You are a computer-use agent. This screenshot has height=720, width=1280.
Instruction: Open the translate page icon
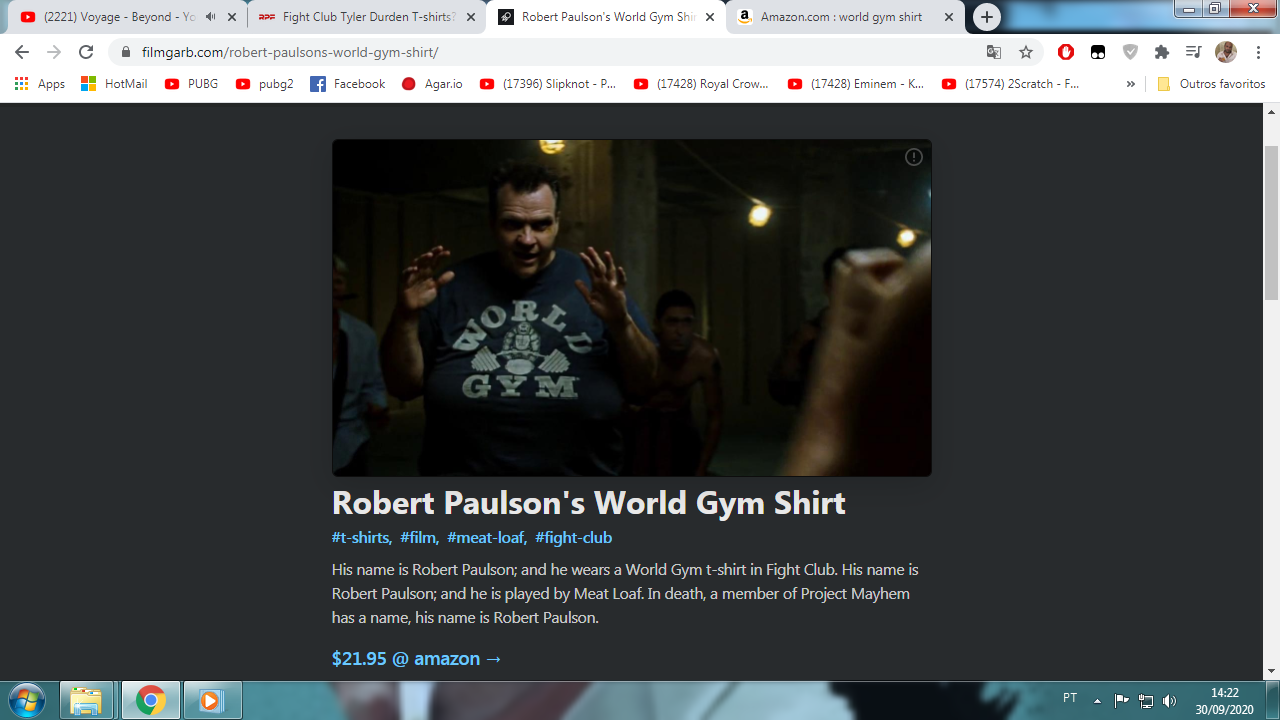click(x=994, y=52)
